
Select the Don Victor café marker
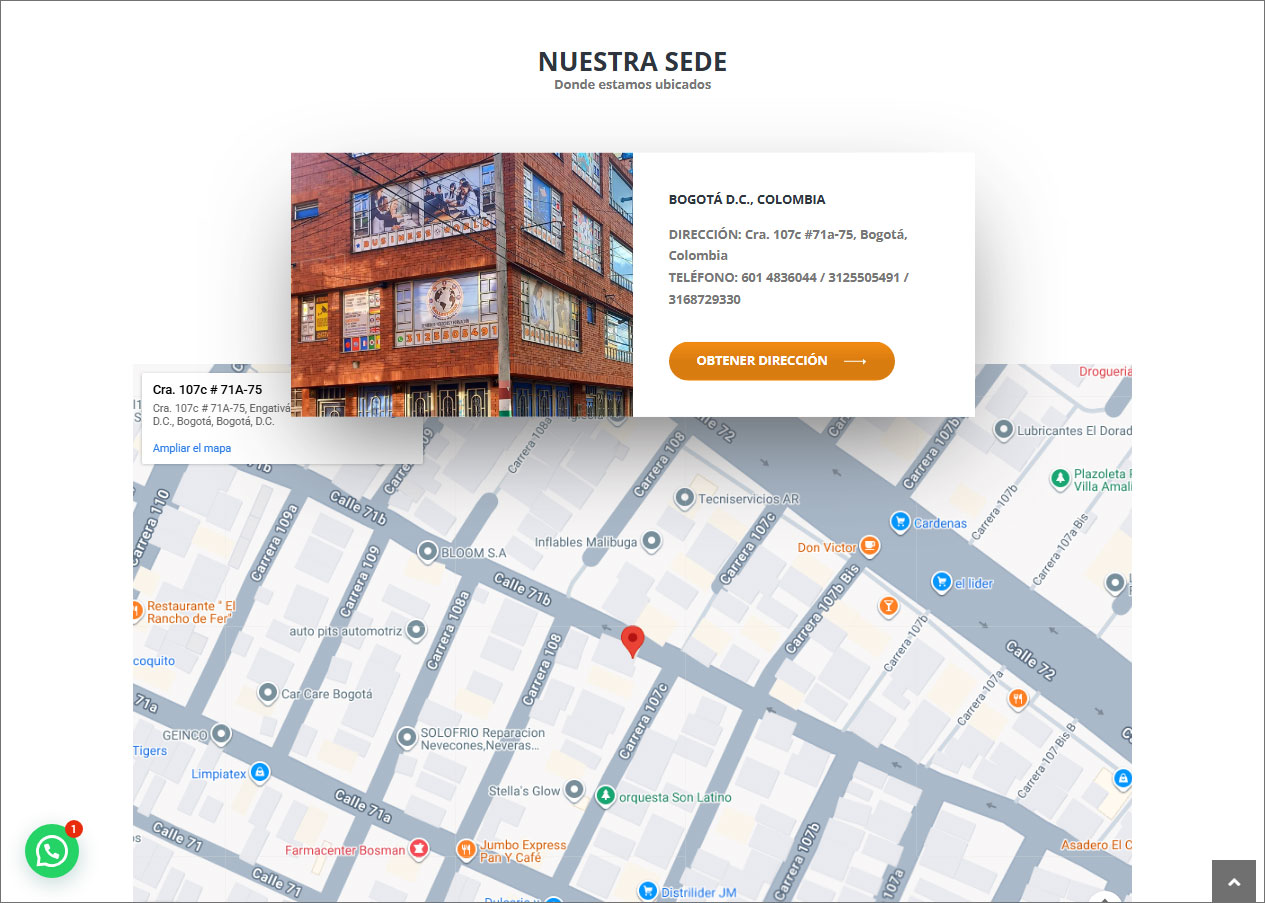coord(869,546)
